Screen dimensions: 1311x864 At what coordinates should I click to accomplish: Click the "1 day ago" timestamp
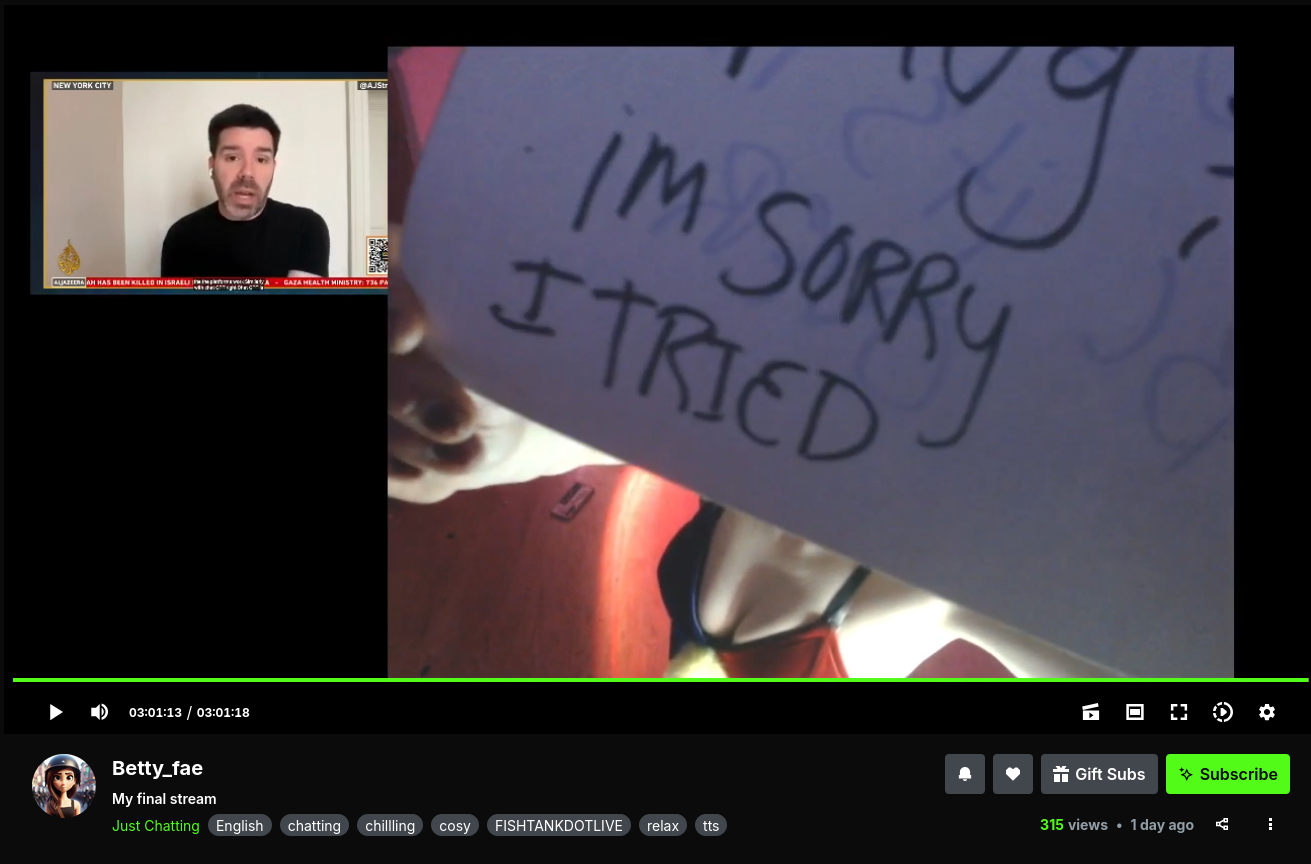1162,825
